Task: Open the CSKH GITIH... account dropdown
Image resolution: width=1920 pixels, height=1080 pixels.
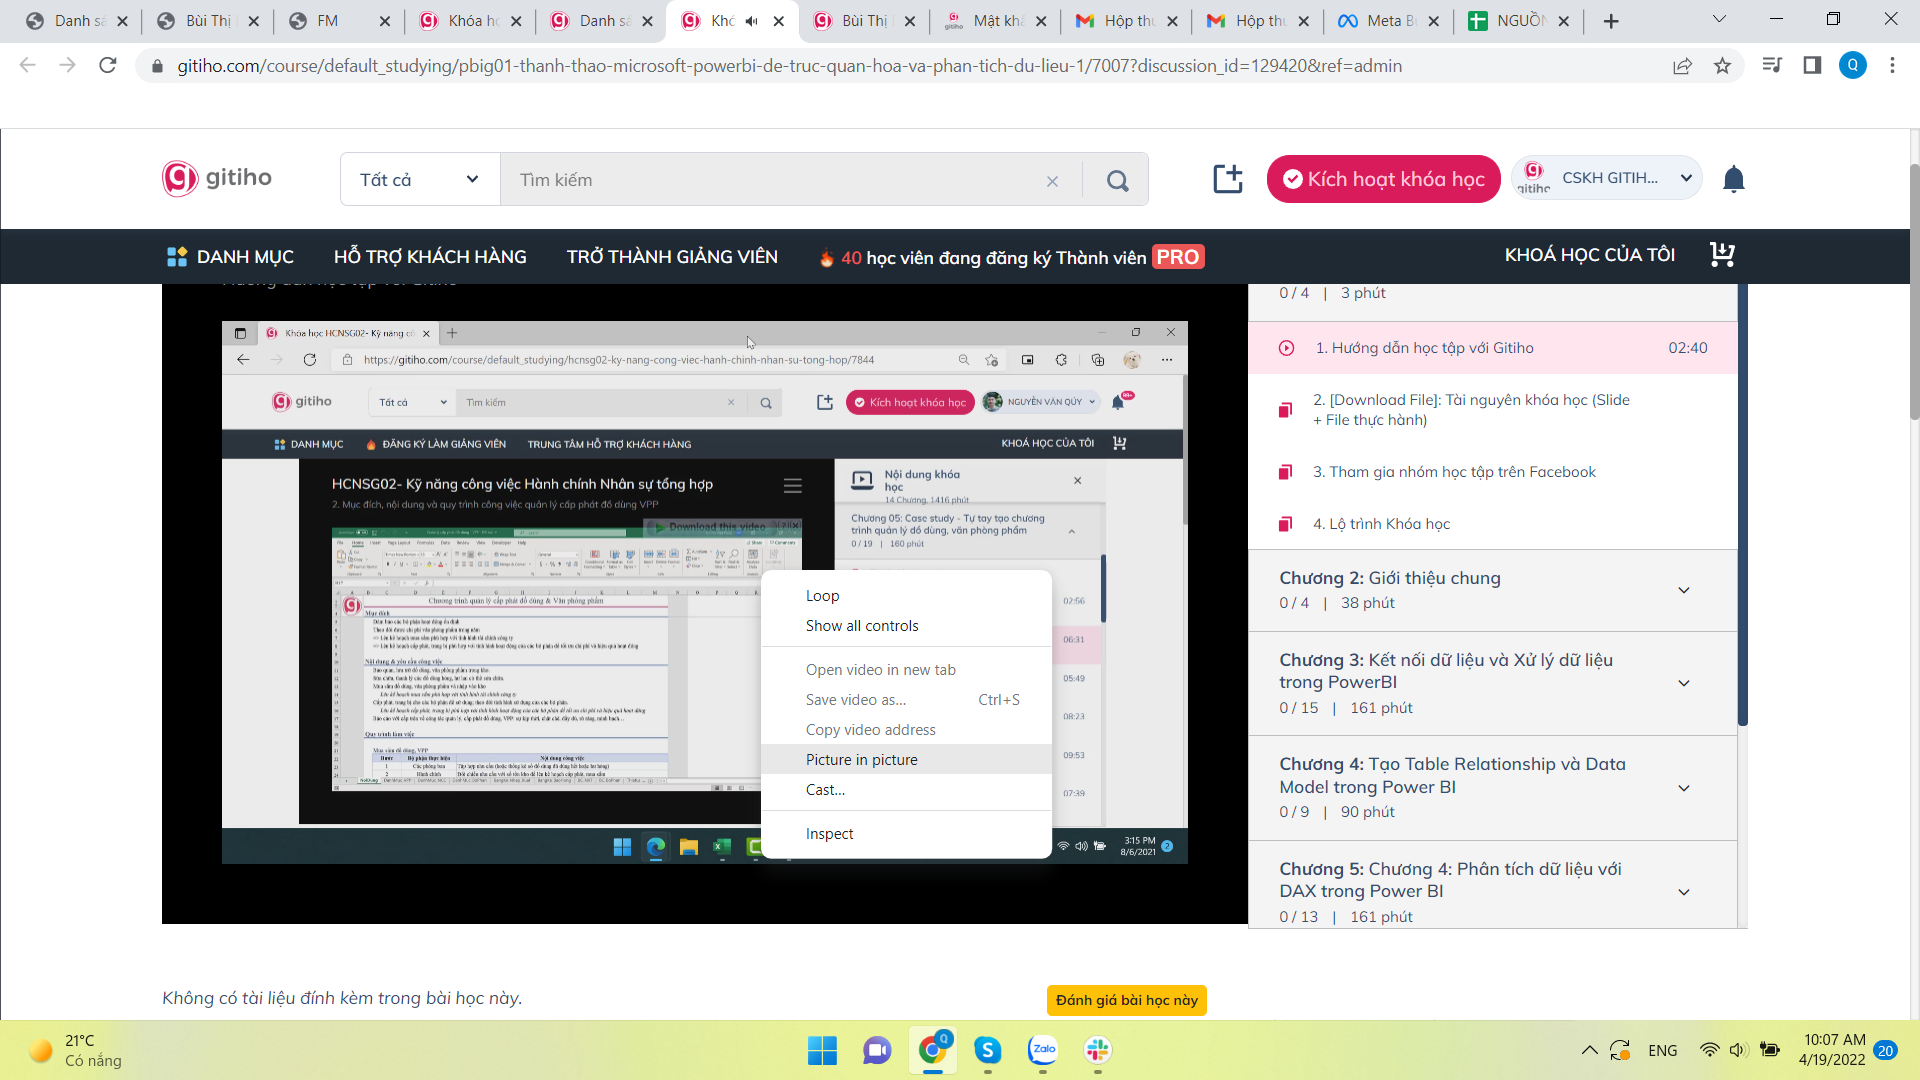Action: [x=1606, y=178]
